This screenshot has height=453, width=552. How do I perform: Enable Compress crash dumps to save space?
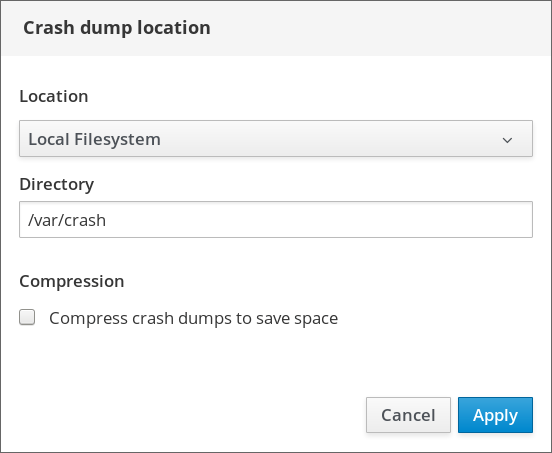pos(27,317)
